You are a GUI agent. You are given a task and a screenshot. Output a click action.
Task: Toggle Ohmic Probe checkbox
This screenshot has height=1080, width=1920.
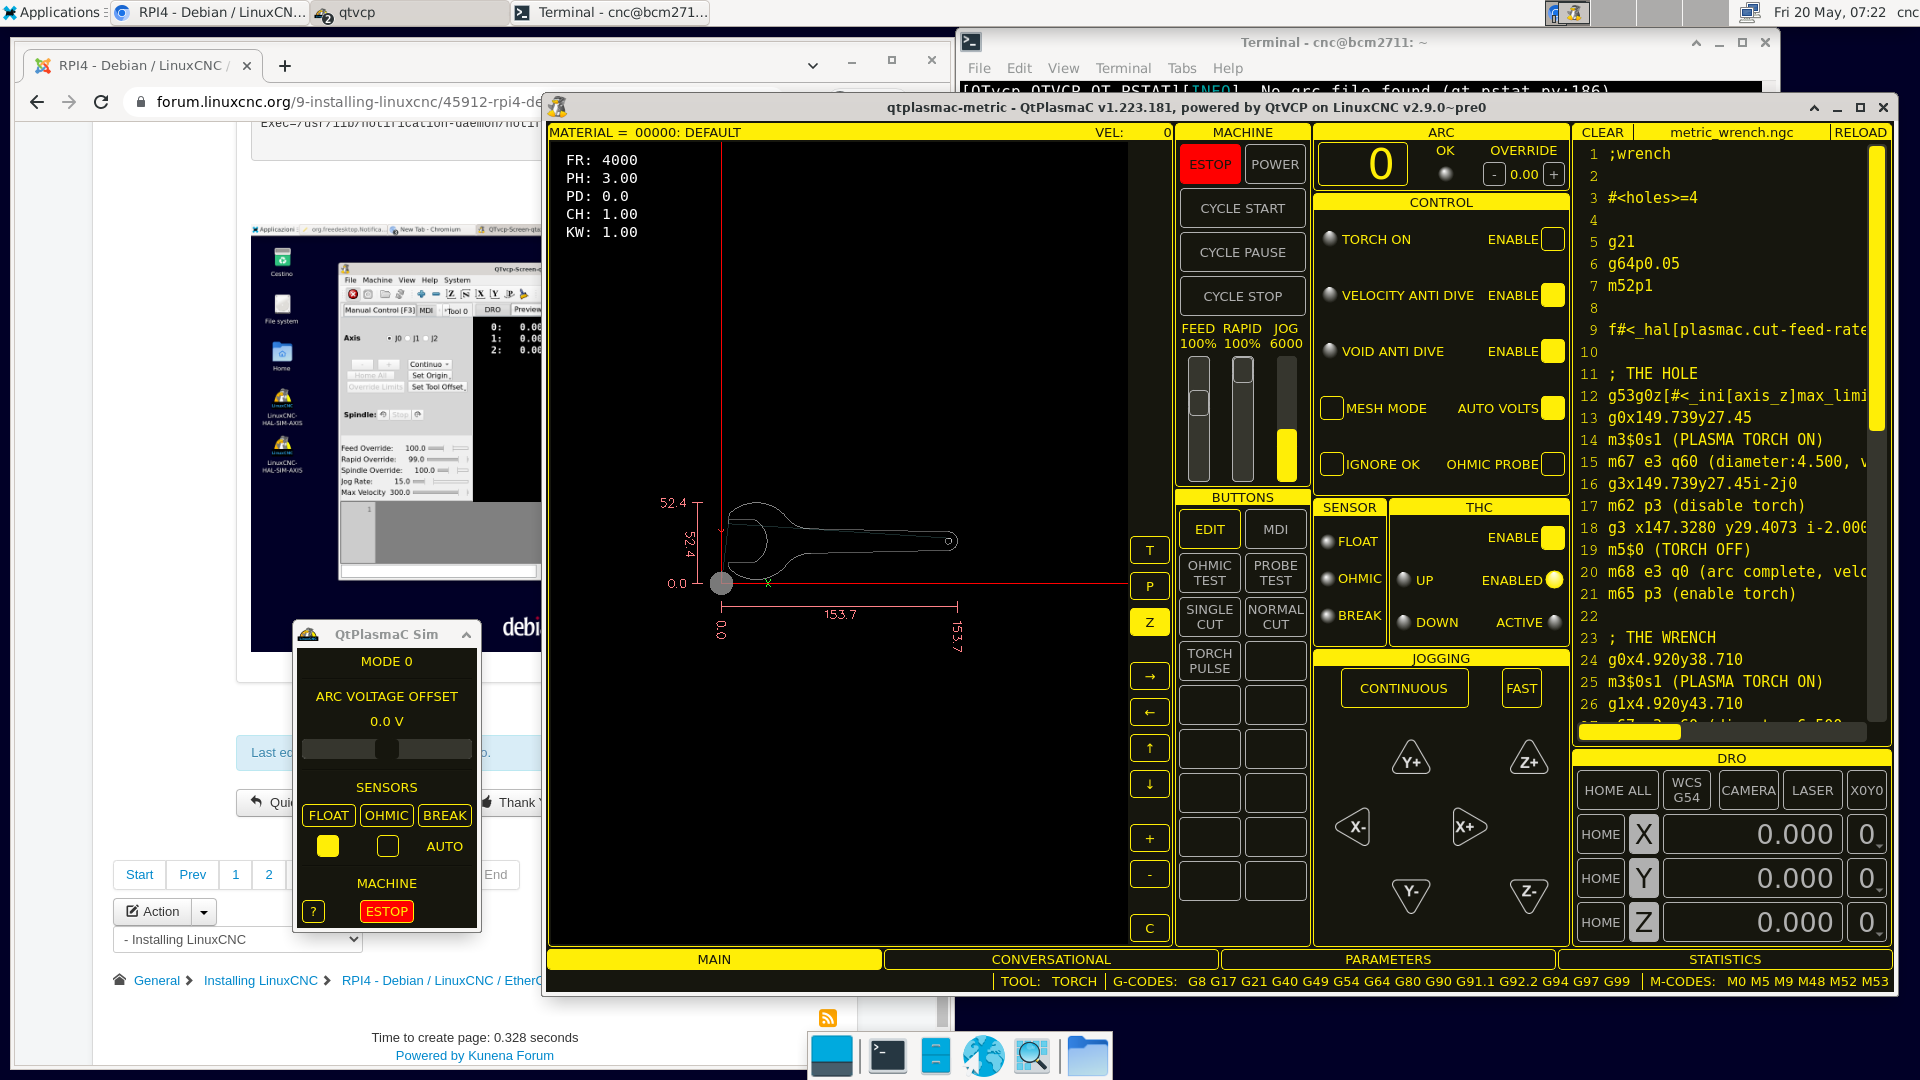tap(1552, 464)
